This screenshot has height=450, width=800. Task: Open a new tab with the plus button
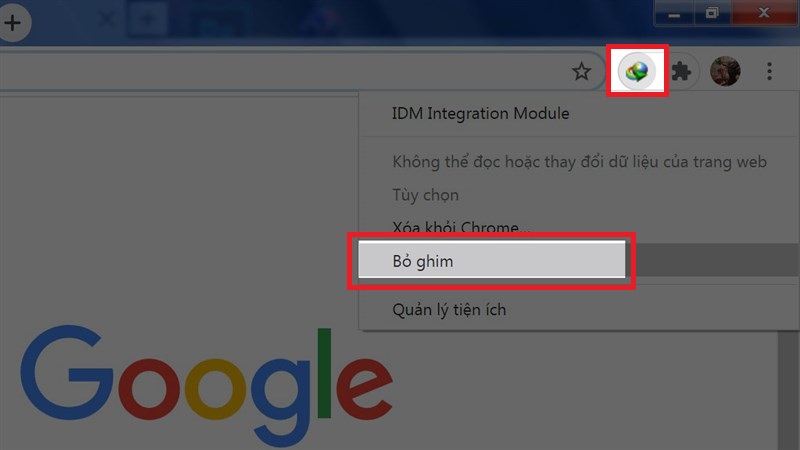click(x=12, y=22)
